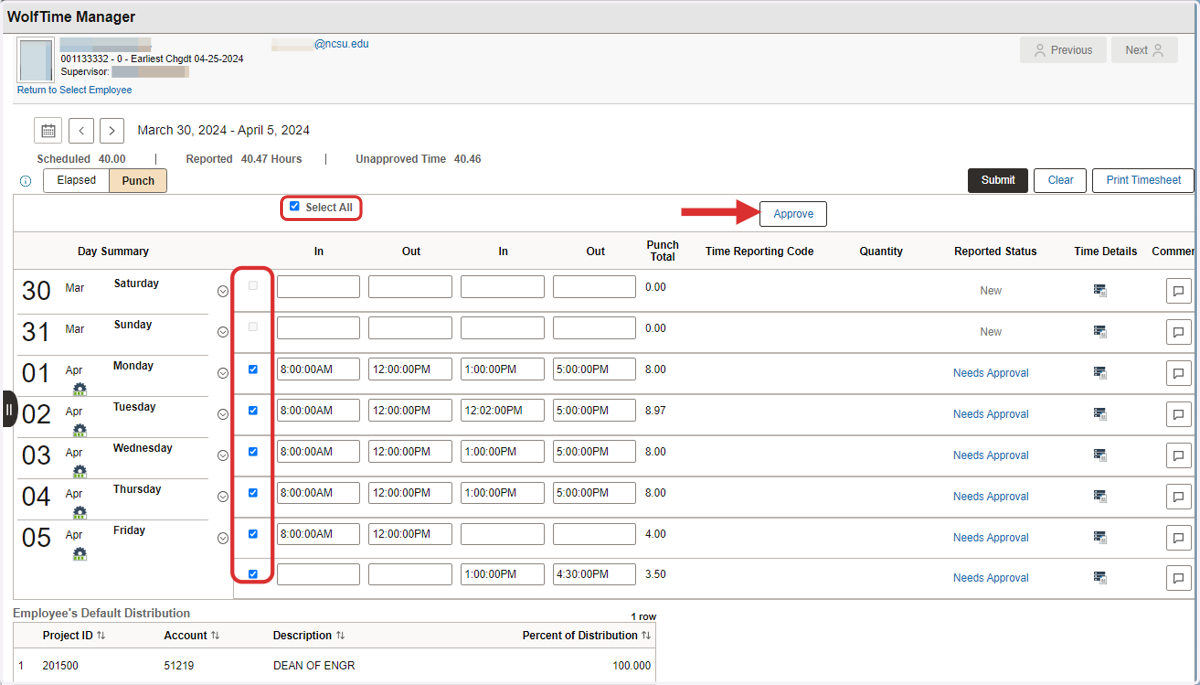1200x685 pixels.
Task: Open Time Details icon for Friday 4.00 row
Action: 1100,537
